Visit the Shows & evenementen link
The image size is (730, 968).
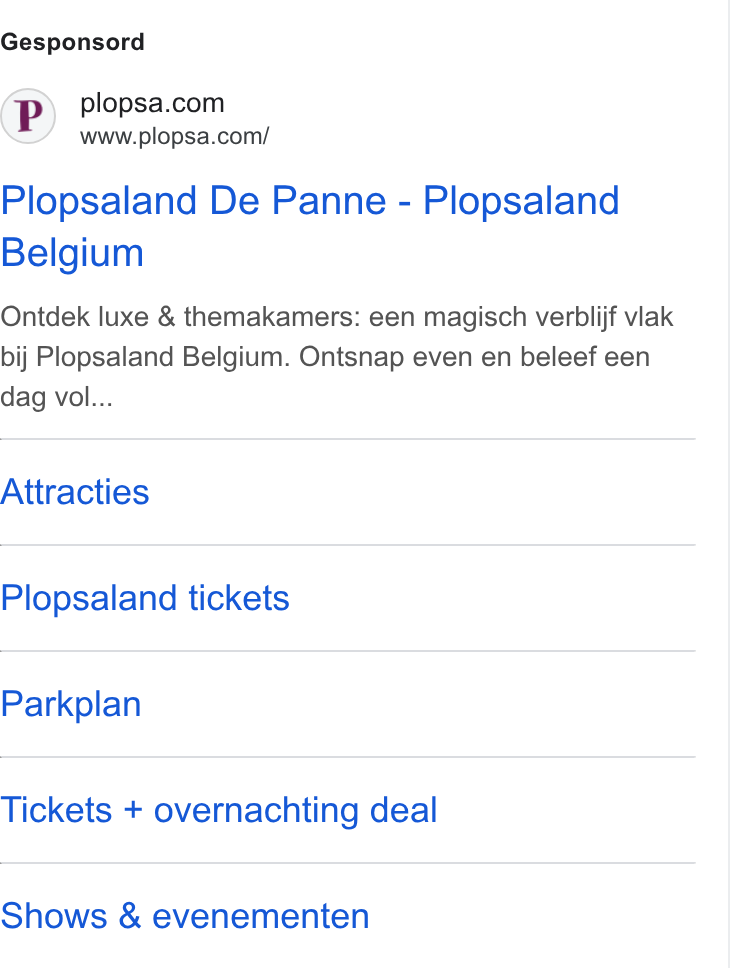[x=185, y=916]
